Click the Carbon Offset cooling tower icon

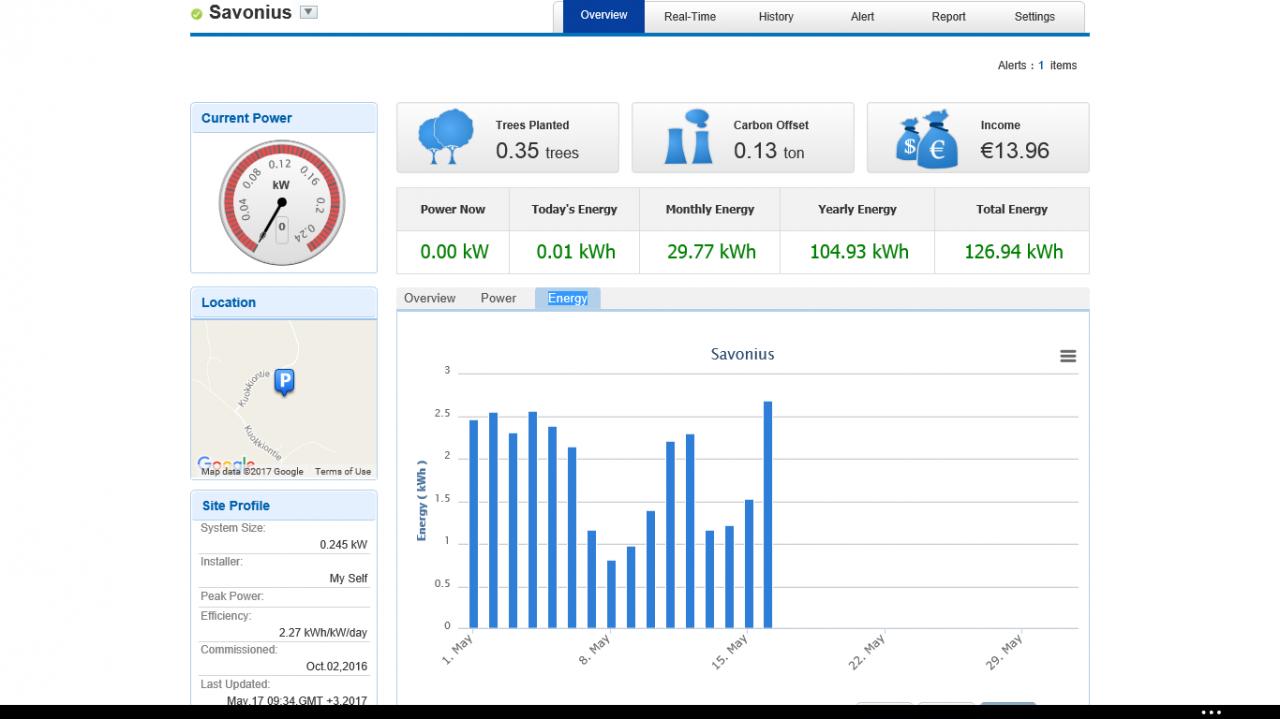(688, 138)
